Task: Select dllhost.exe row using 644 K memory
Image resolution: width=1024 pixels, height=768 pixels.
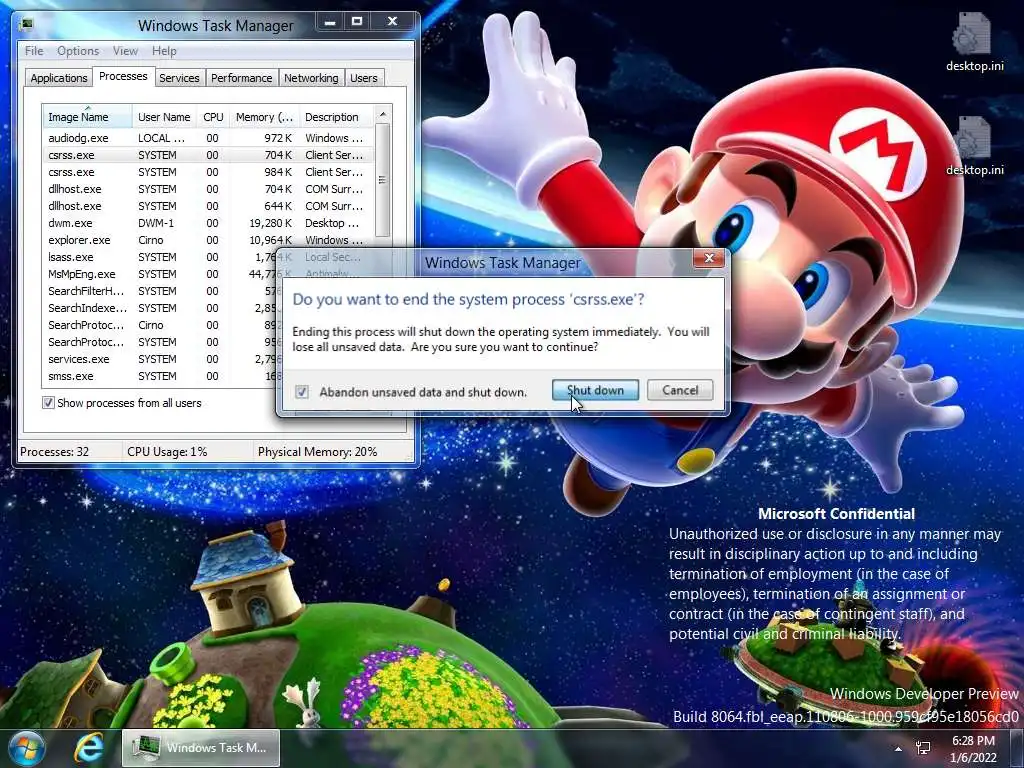Action: point(208,206)
